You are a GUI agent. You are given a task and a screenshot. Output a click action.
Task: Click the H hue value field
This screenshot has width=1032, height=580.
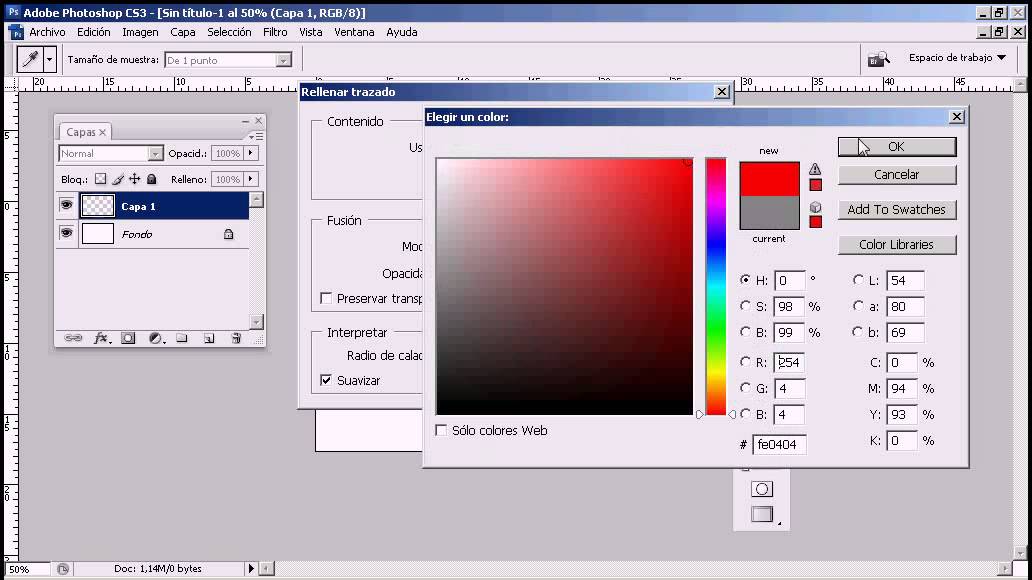[789, 280]
